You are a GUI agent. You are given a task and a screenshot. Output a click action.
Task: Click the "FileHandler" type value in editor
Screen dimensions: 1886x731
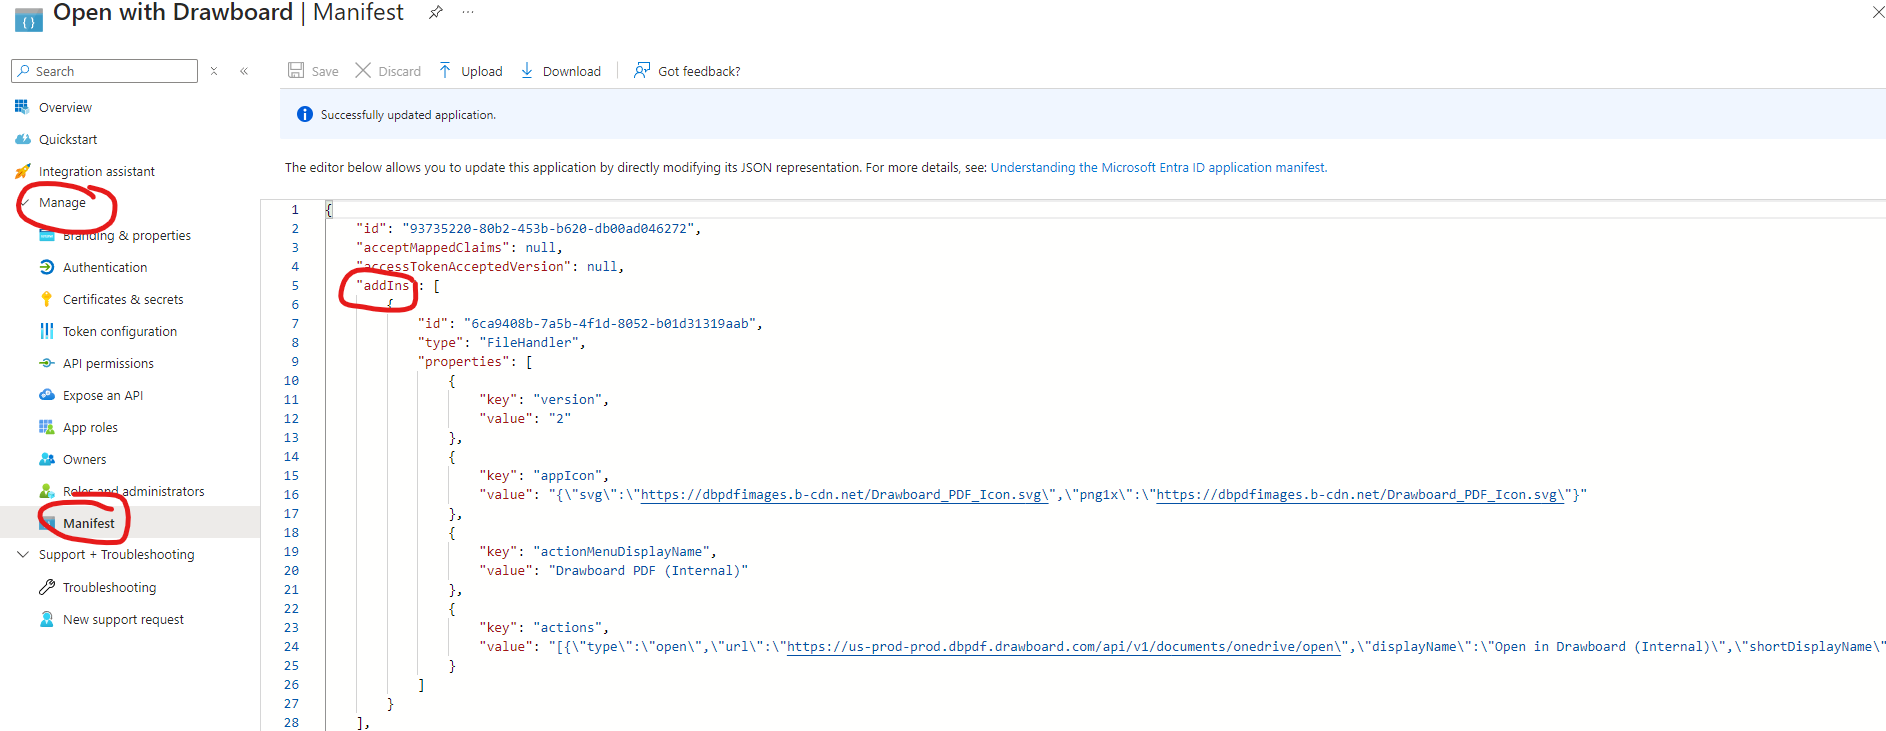coord(530,342)
